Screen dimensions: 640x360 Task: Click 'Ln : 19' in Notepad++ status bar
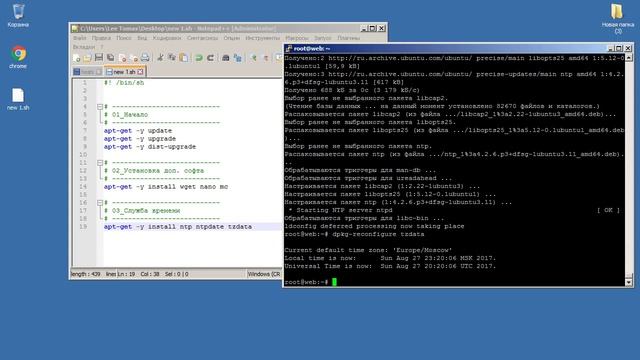[x=126, y=274]
